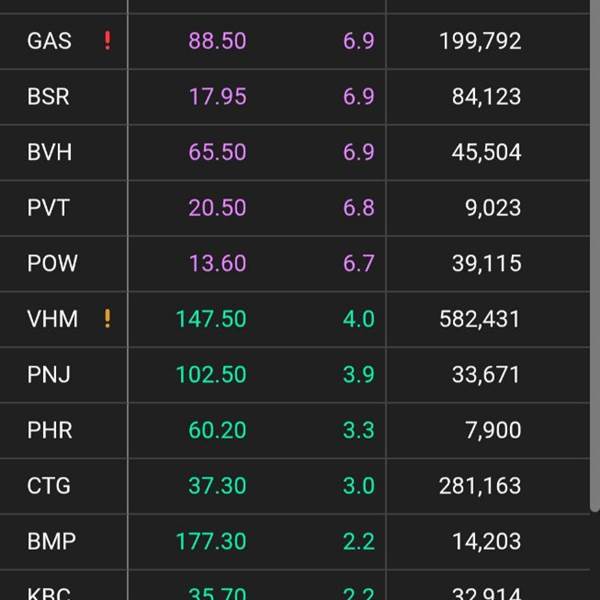Image resolution: width=600 pixels, height=600 pixels.
Task: Click the CTG volume 281,163
Action: pyautogui.click(x=480, y=486)
